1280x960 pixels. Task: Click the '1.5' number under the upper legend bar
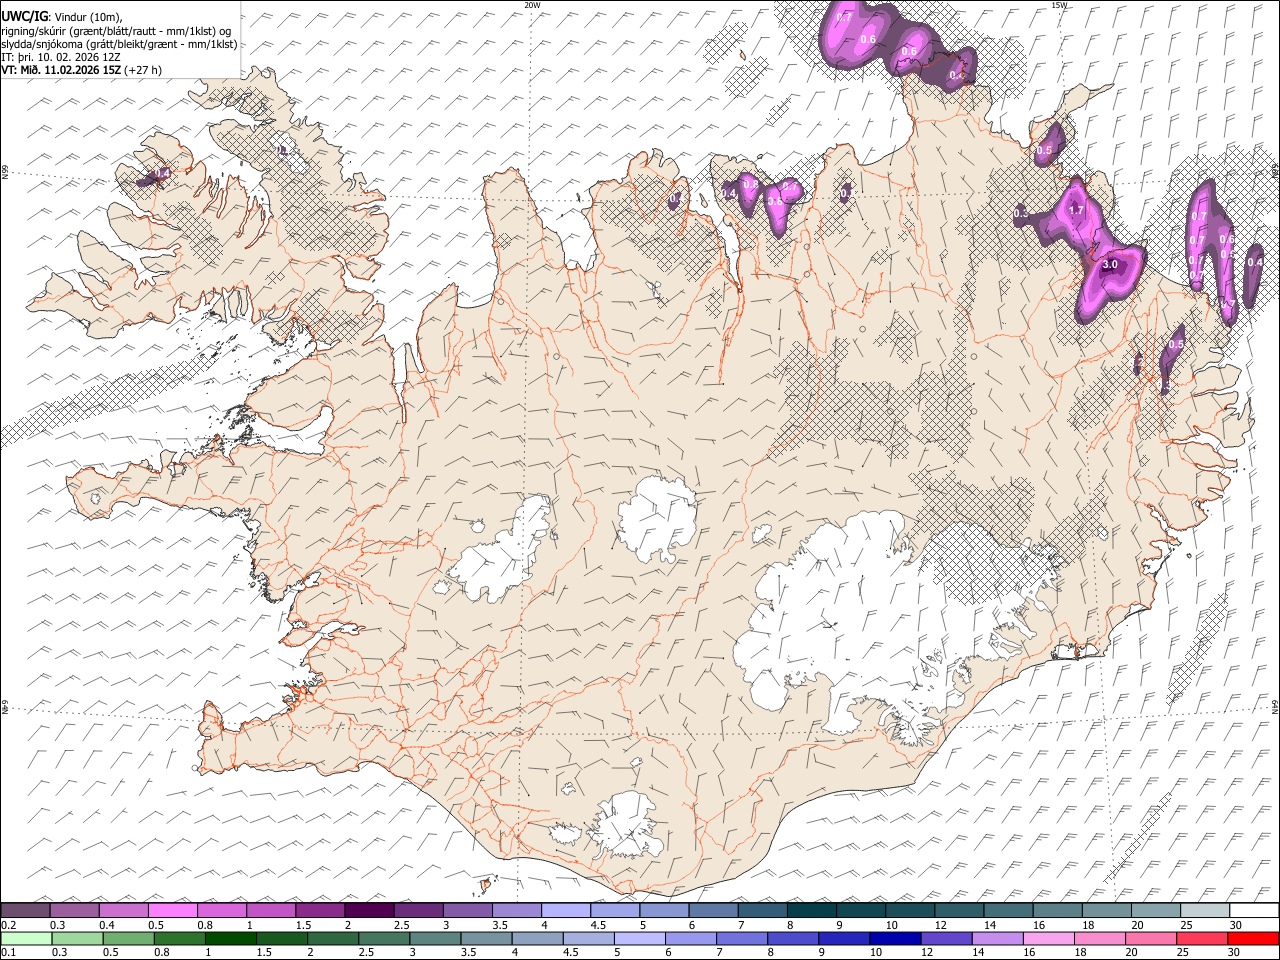[303, 925]
